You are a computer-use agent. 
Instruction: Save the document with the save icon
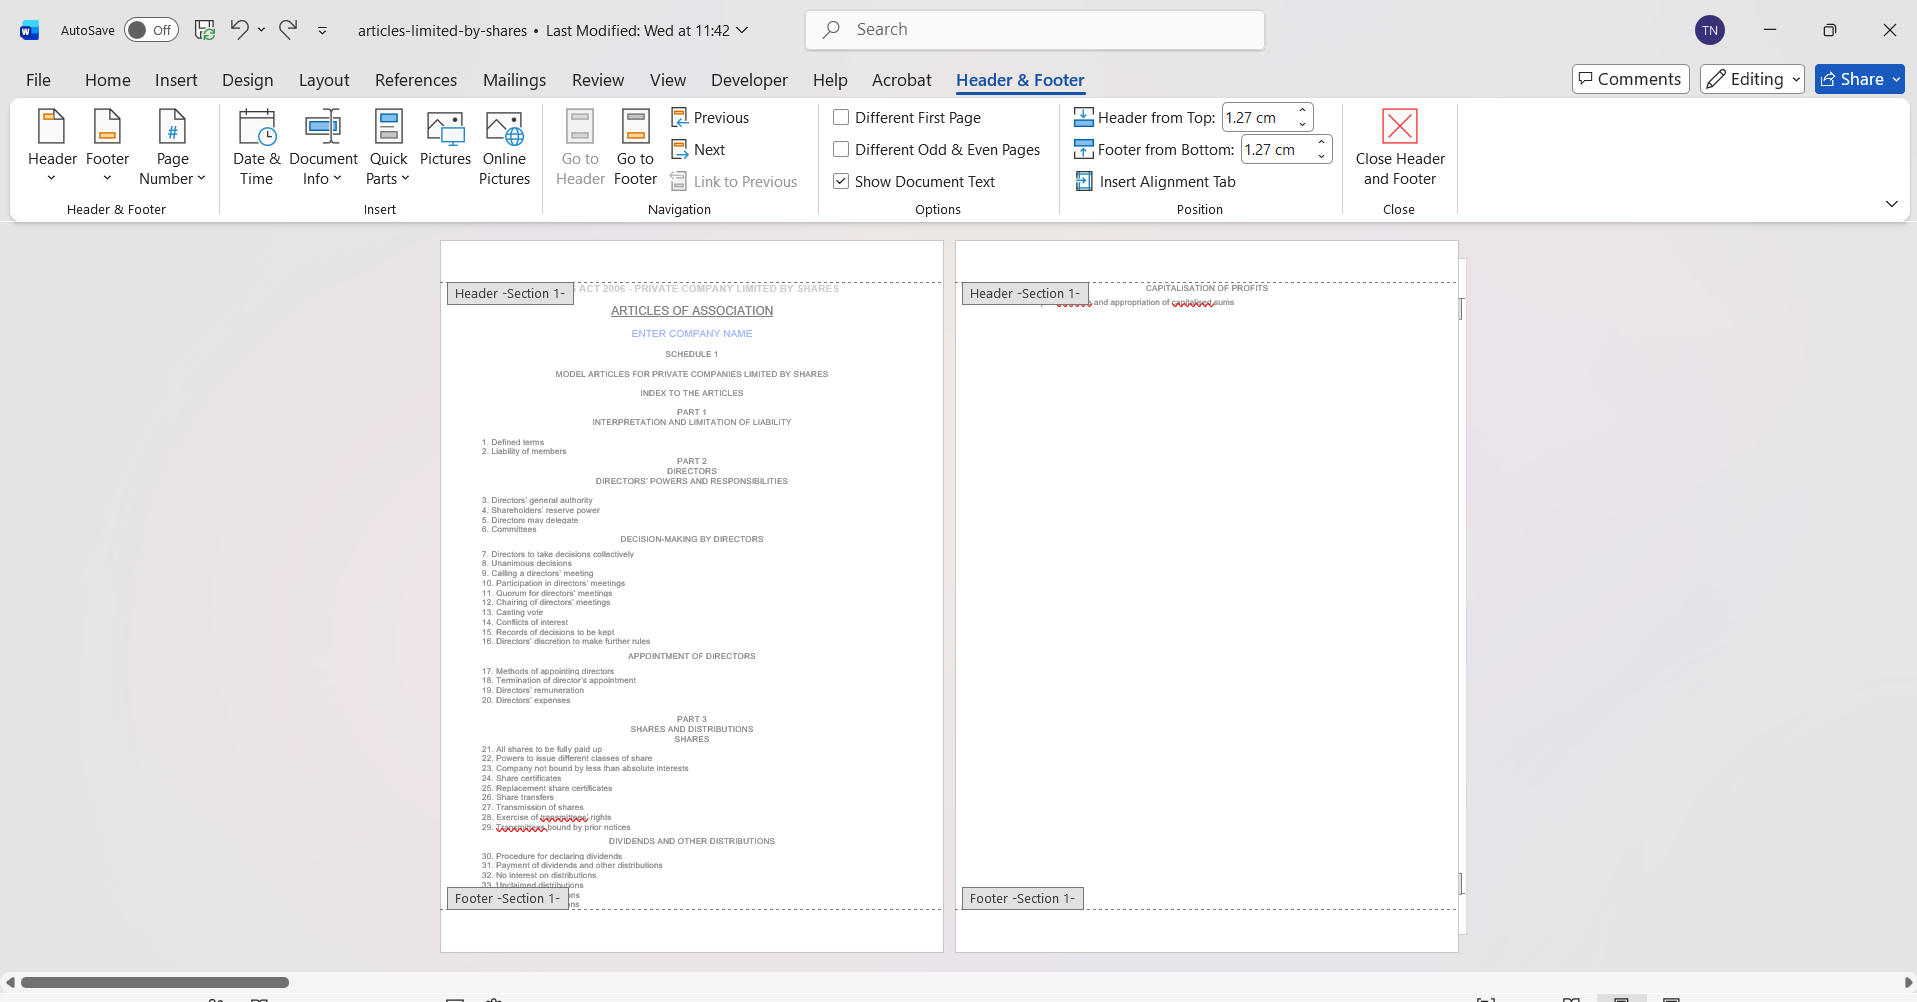click(x=204, y=30)
